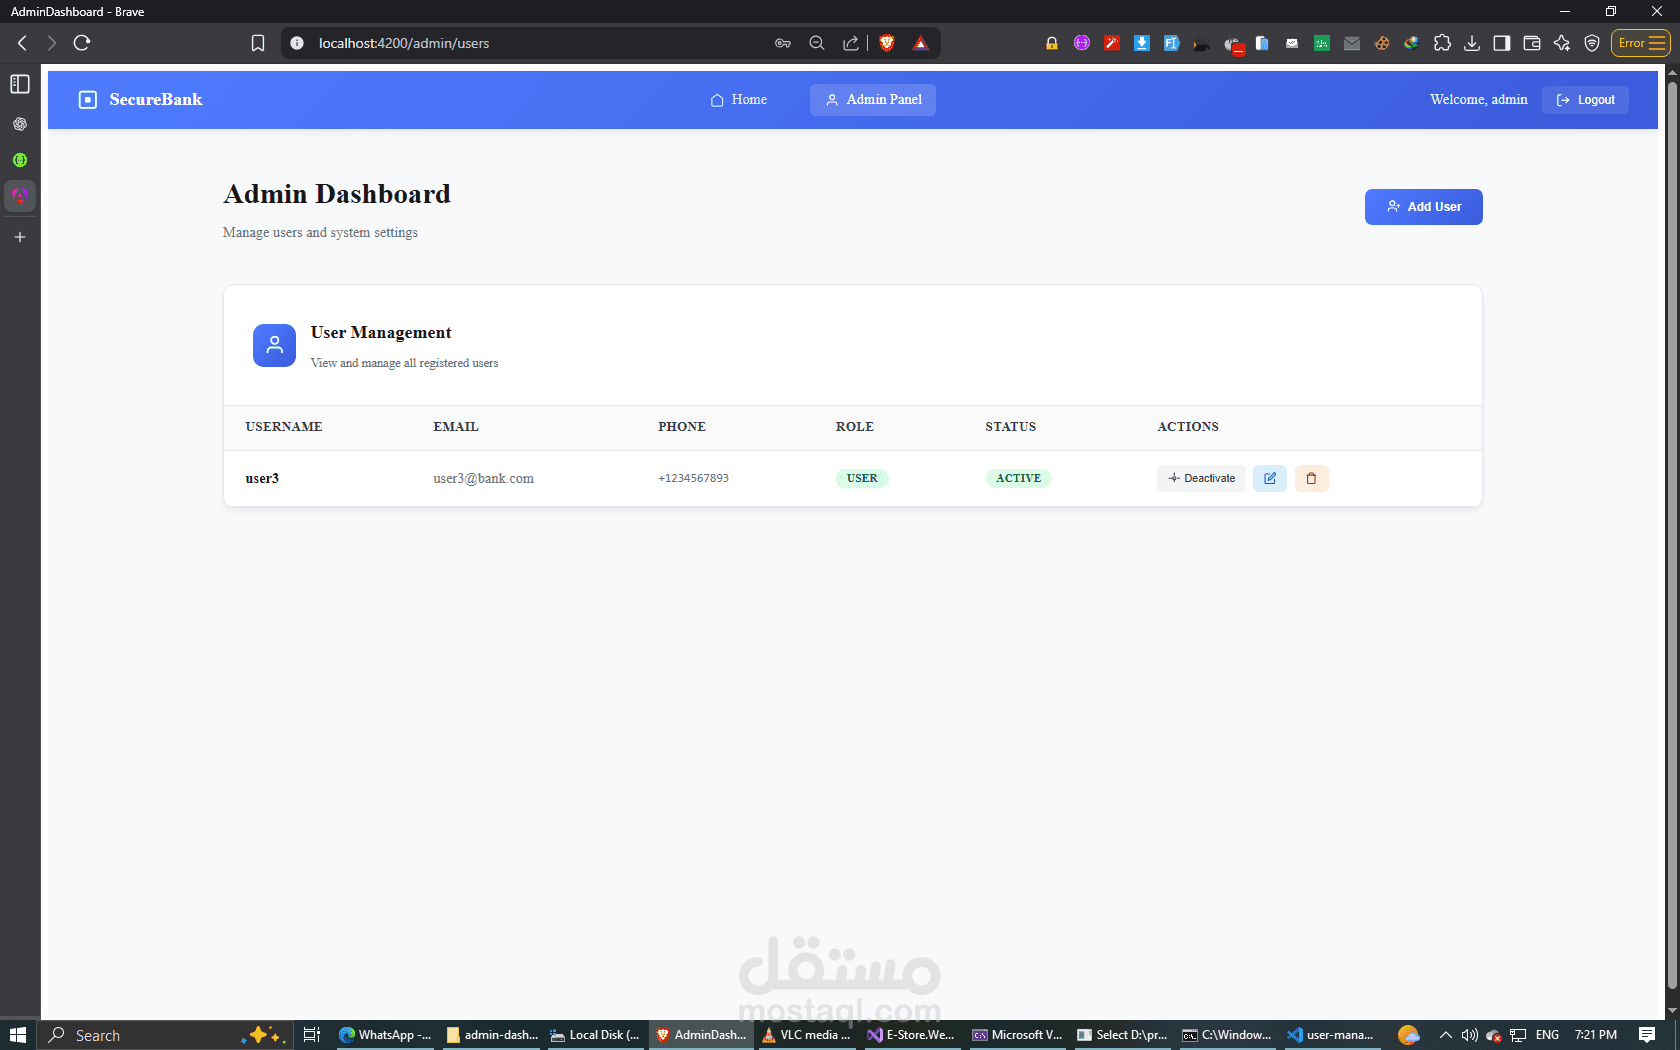The height and width of the screenshot is (1050, 1680).
Task: Select the Admin Panel nav tab
Action: 873,100
